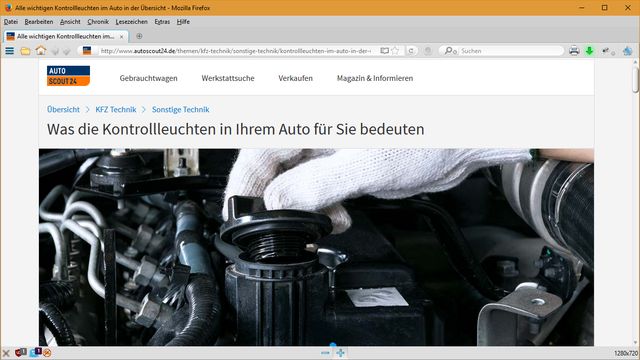Go to the home page
The width and height of the screenshot is (640, 360).
41,51
